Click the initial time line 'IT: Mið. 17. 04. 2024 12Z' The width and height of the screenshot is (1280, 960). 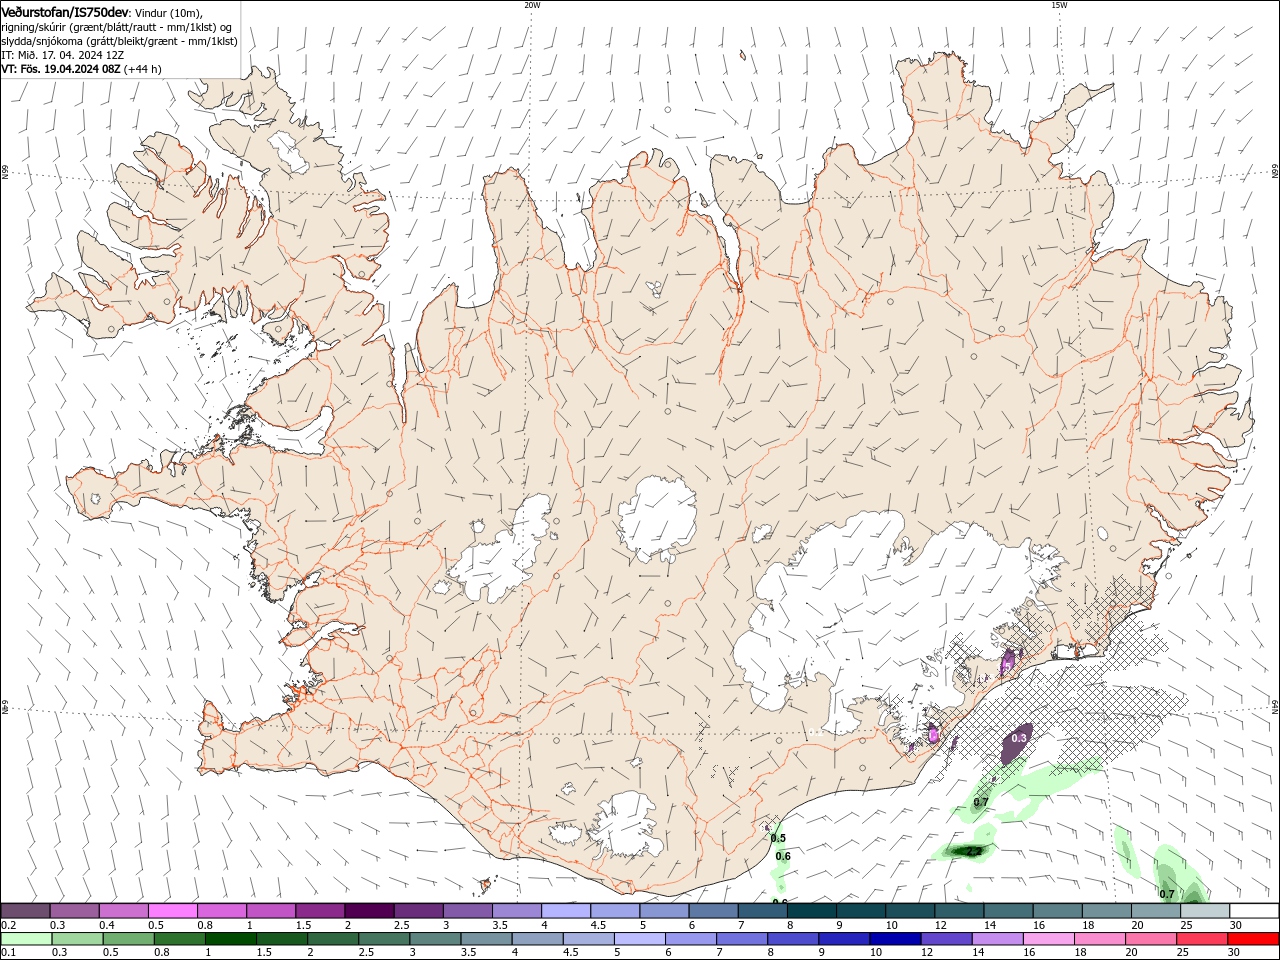(x=62, y=55)
